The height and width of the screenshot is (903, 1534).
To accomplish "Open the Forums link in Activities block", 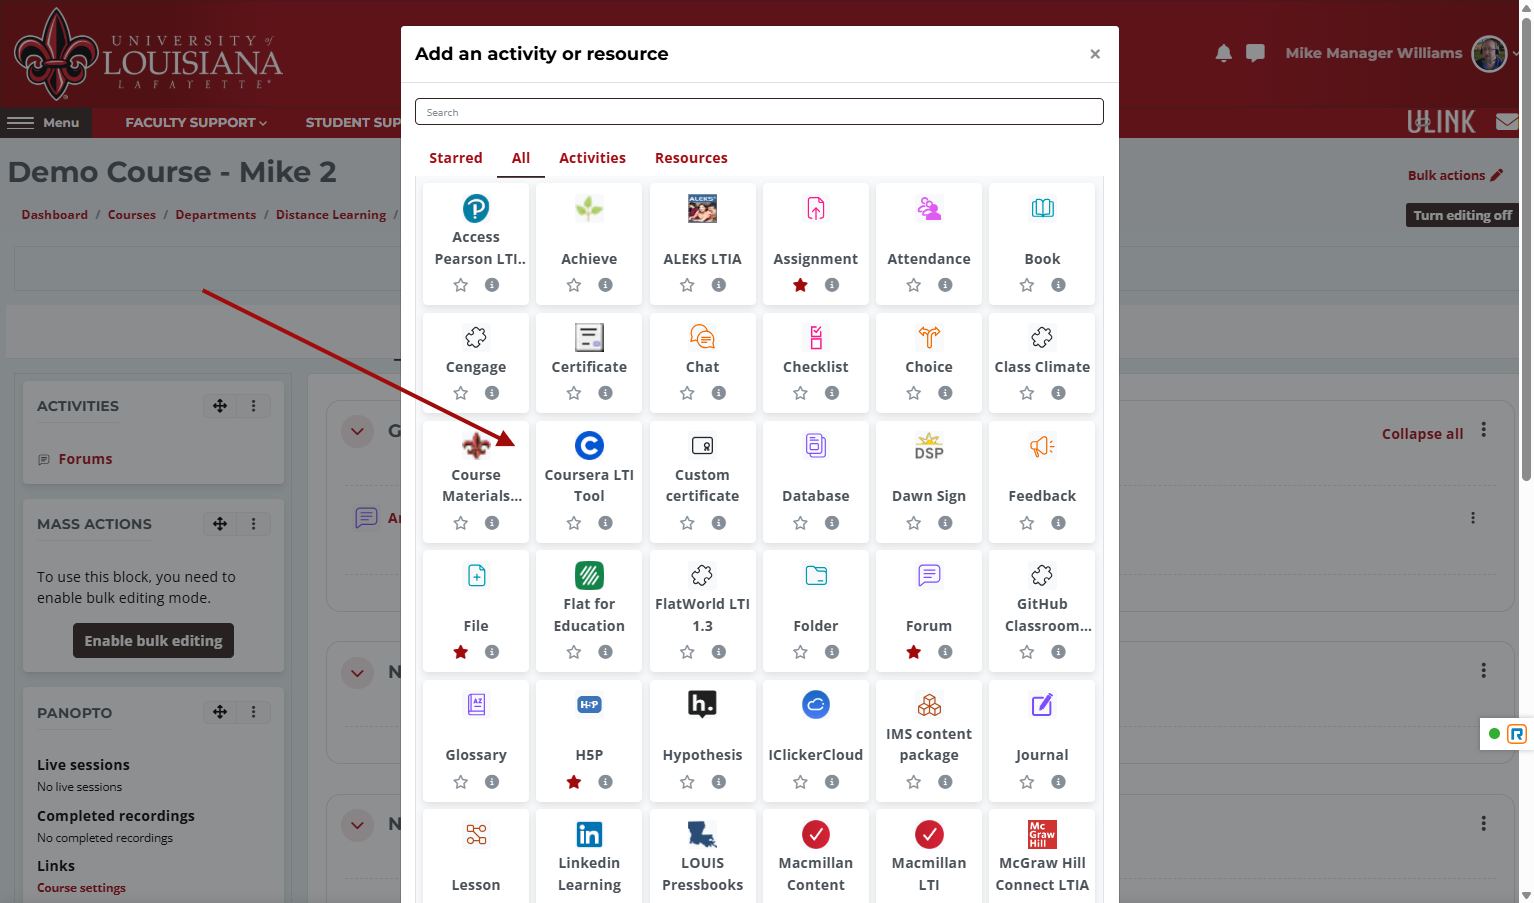I will tap(85, 459).
